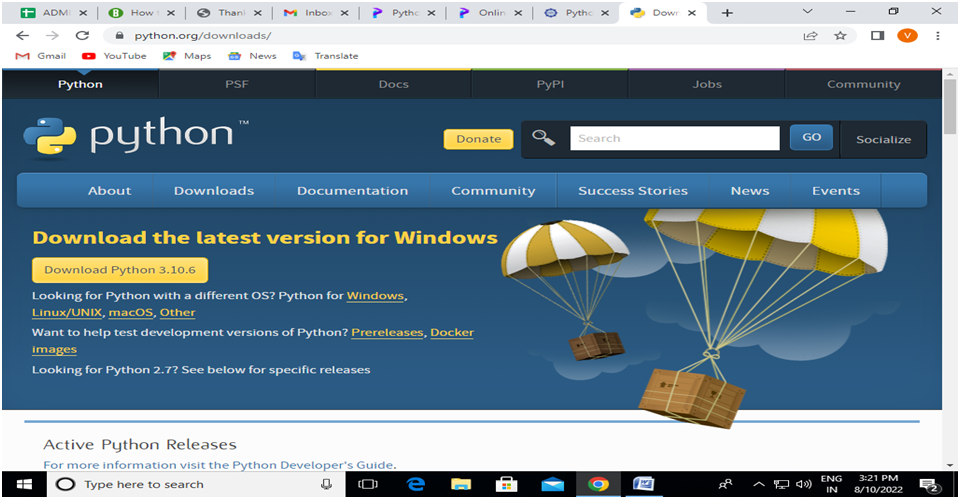Open the orange V profile avatar
Image resolution: width=960 pixels, height=499 pixels.
pos(907,36)
